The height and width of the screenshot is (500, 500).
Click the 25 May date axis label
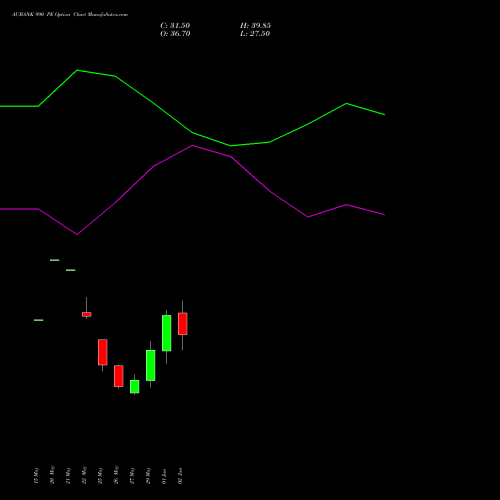100,475
